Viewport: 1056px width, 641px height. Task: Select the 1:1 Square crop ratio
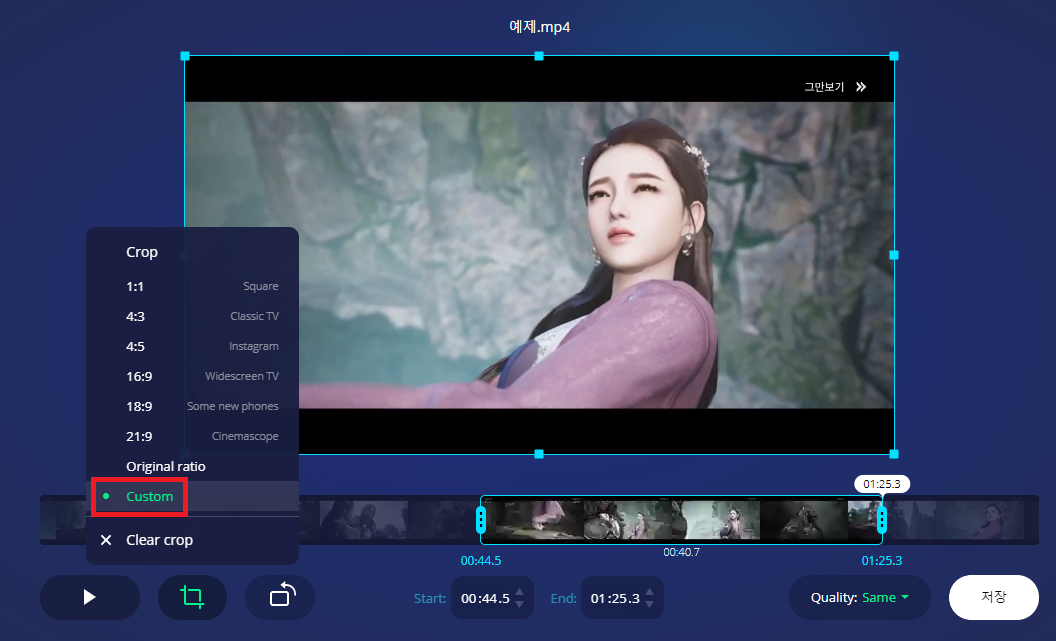[193, 286]
